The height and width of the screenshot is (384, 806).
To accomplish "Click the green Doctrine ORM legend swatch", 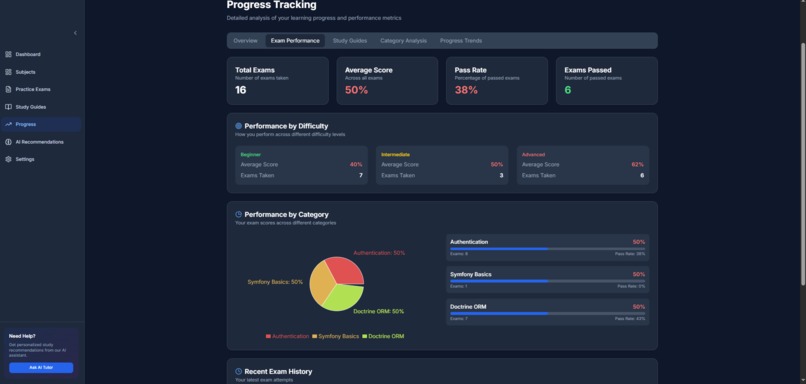I will [x=365, y=336].
